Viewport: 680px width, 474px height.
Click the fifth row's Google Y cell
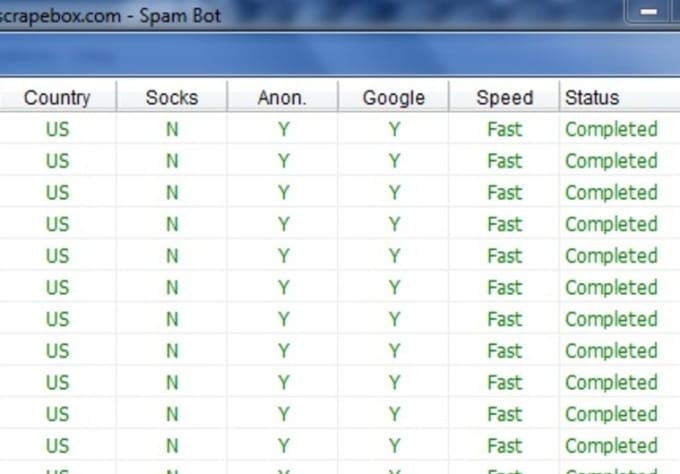pyautogui.click(x=393, y=255)
